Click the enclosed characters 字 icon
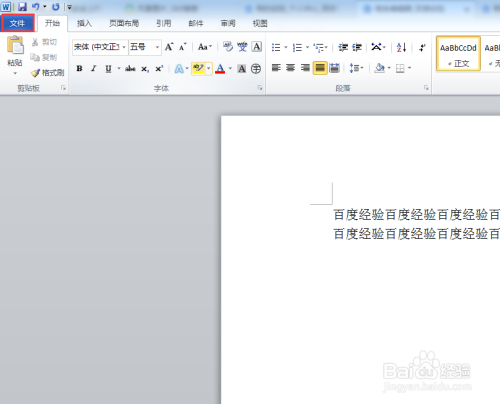The image size is (500, 404). [x=256, y=69]
